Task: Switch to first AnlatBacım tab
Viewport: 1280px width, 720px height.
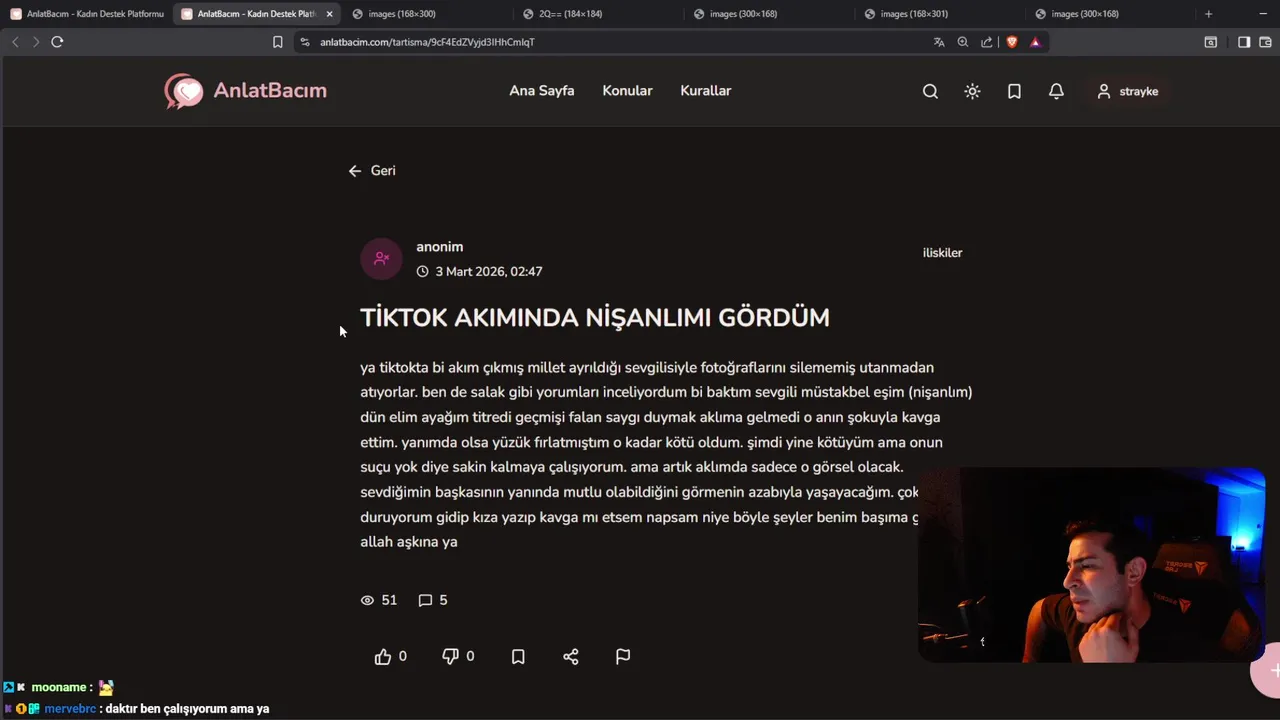Action: pos(87,14)
